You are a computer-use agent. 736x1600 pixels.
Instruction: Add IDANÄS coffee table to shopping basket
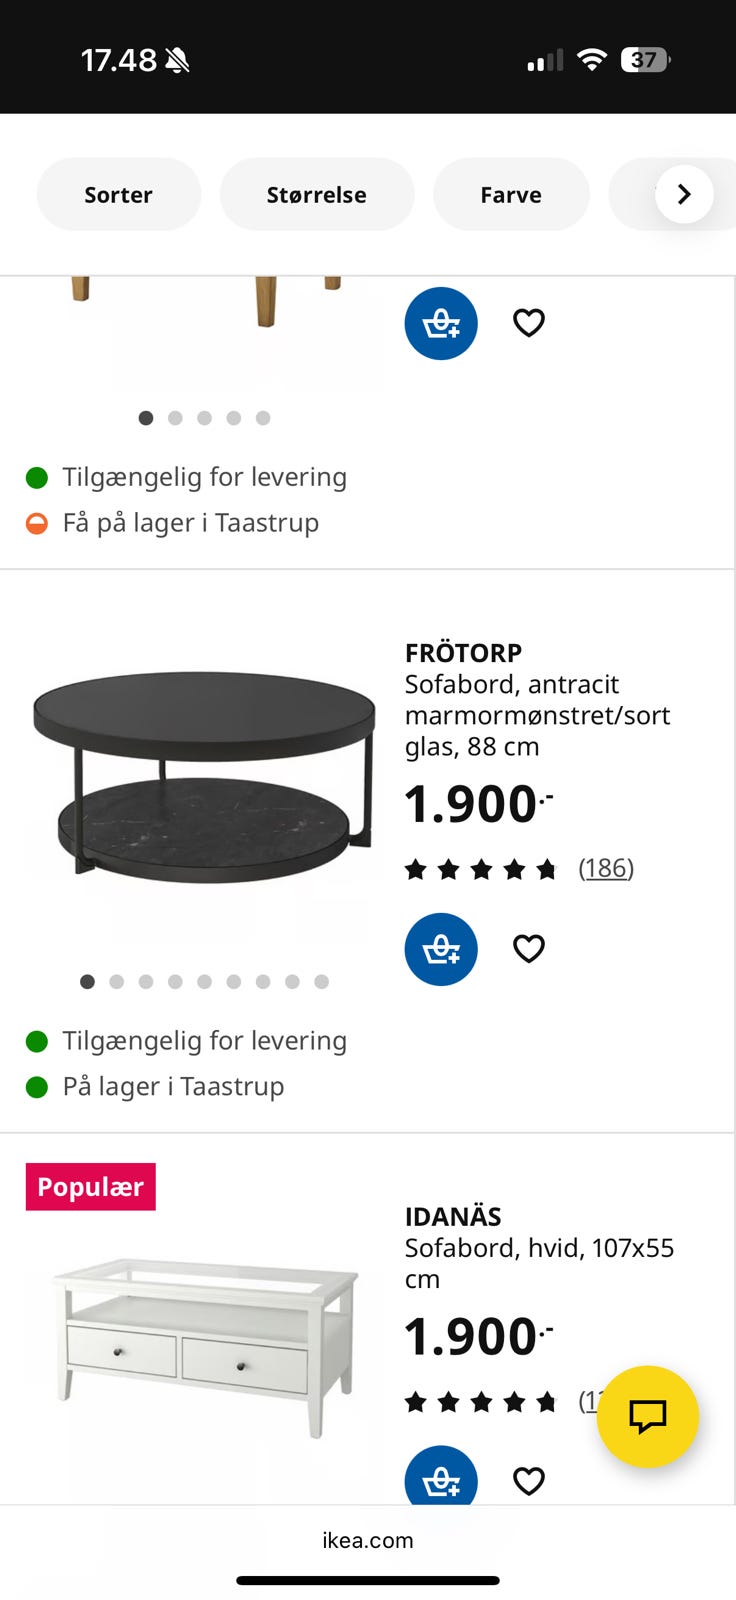(x=441, y=1477)
